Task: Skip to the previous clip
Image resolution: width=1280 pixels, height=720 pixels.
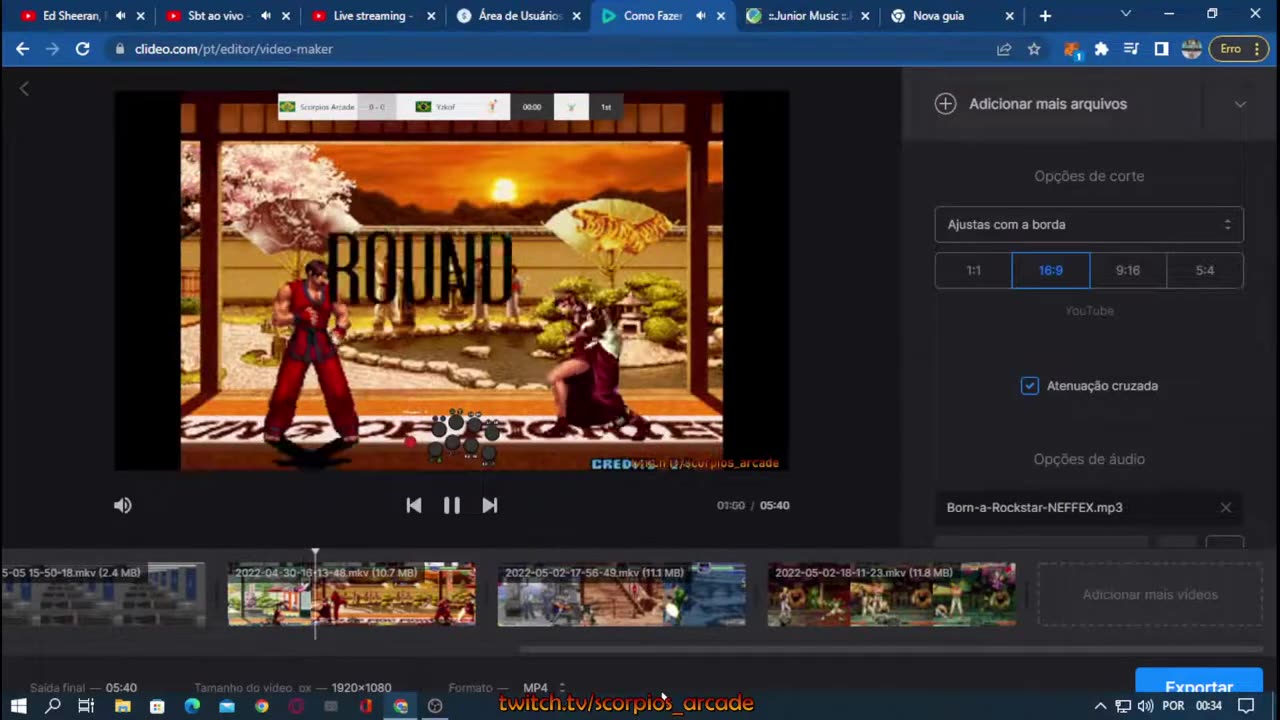Action: coord(414,505)
